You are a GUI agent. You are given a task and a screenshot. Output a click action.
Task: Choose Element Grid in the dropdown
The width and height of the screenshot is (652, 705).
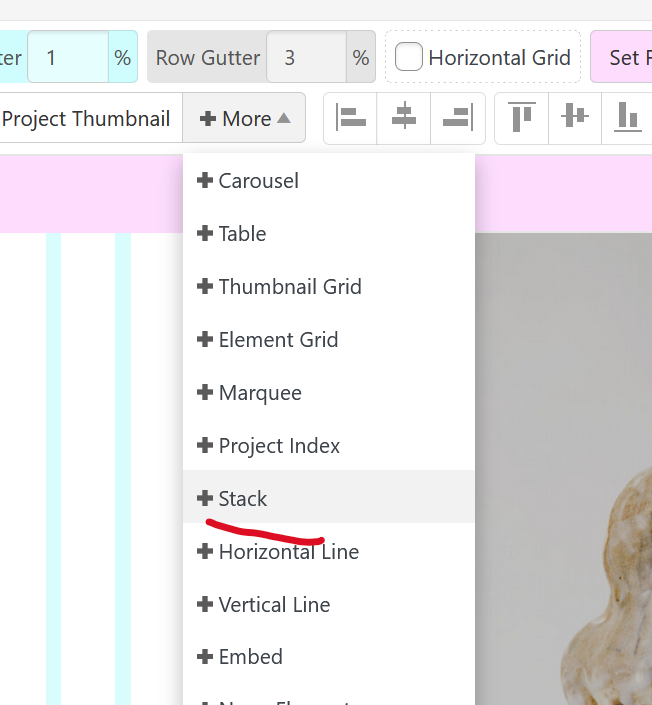click(278, 340)
